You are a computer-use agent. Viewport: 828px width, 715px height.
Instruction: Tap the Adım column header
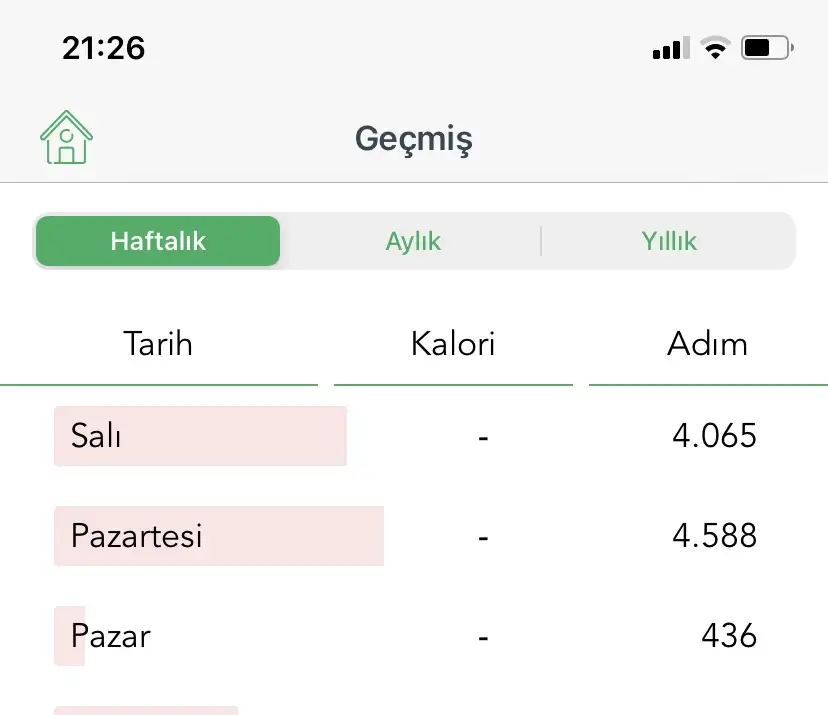[707, 344]
